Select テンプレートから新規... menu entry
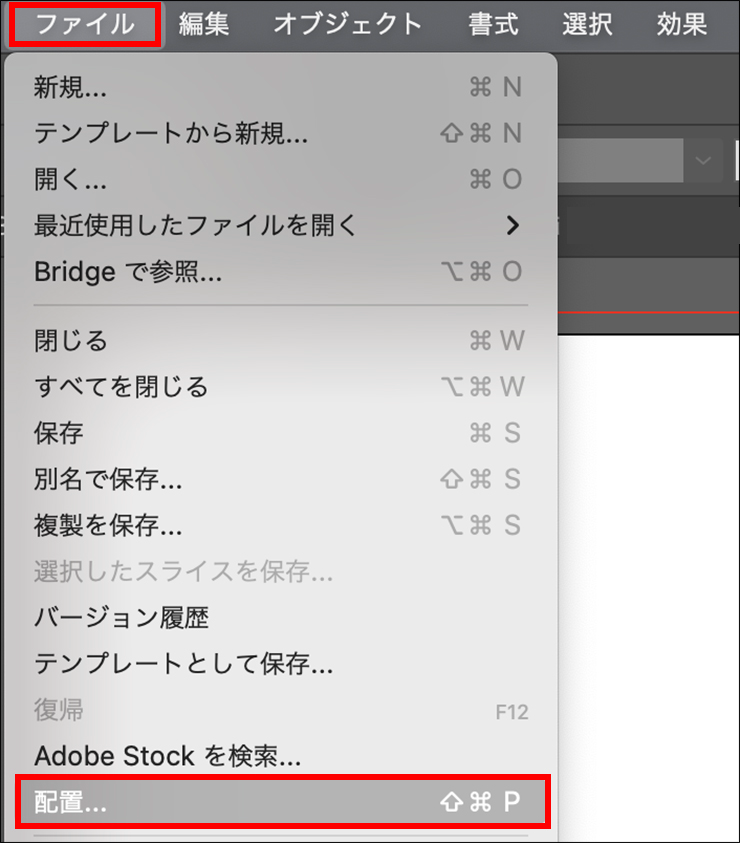This screenshot has height=843, width=740. 171,133
